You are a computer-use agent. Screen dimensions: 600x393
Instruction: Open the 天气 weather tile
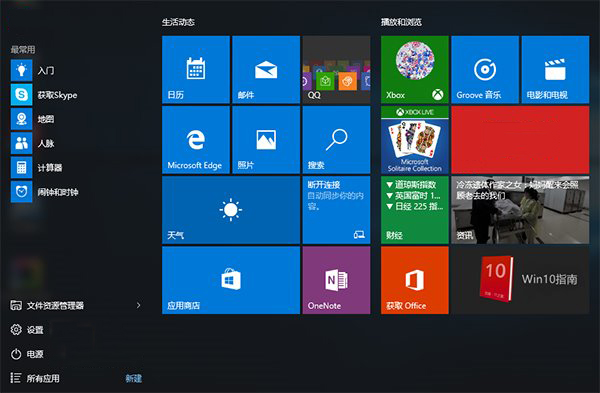point(231,210)
